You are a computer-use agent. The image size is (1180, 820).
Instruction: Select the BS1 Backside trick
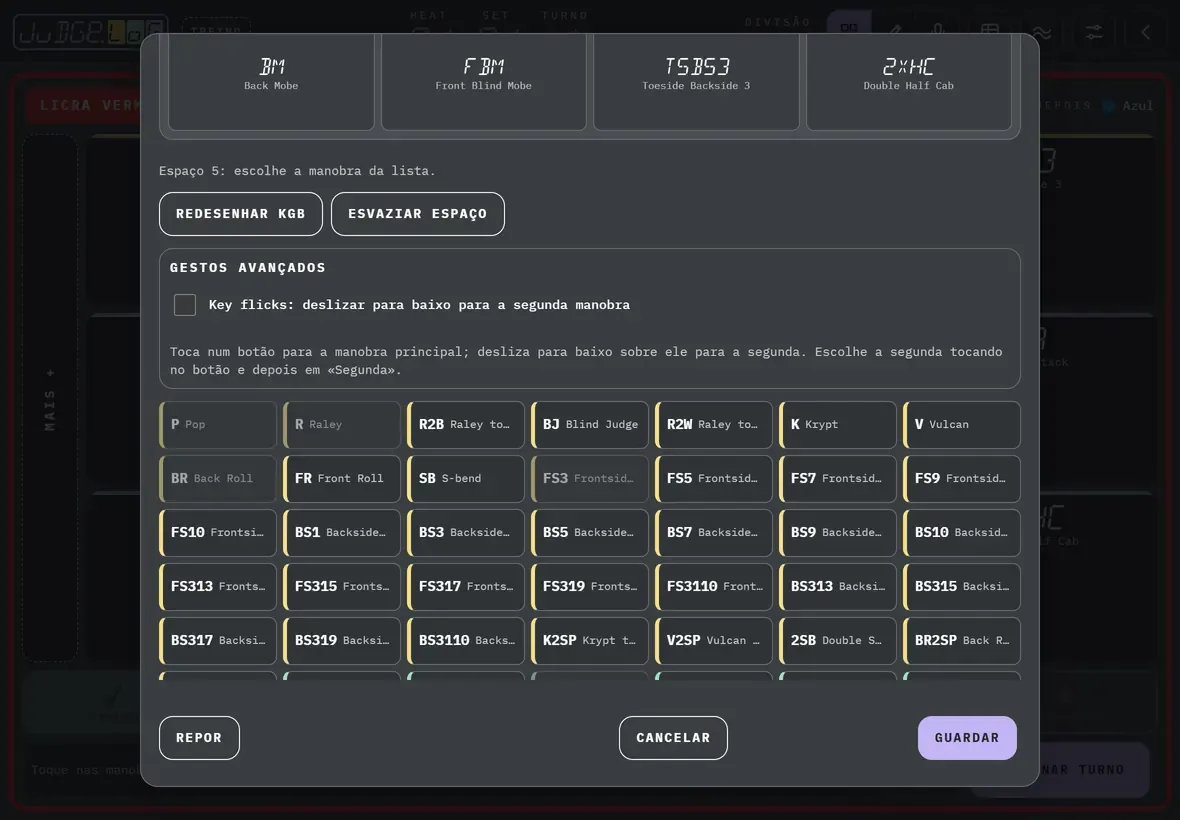[x=342, y=533]
